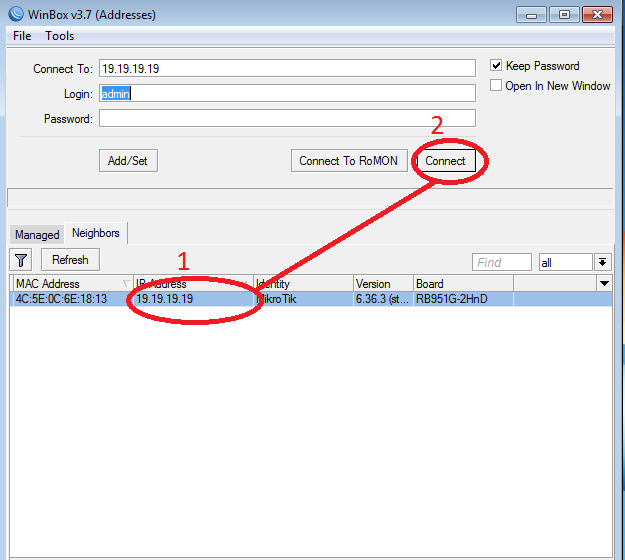
Task: Sort by IP Address column header
Action: pos(193,283)
